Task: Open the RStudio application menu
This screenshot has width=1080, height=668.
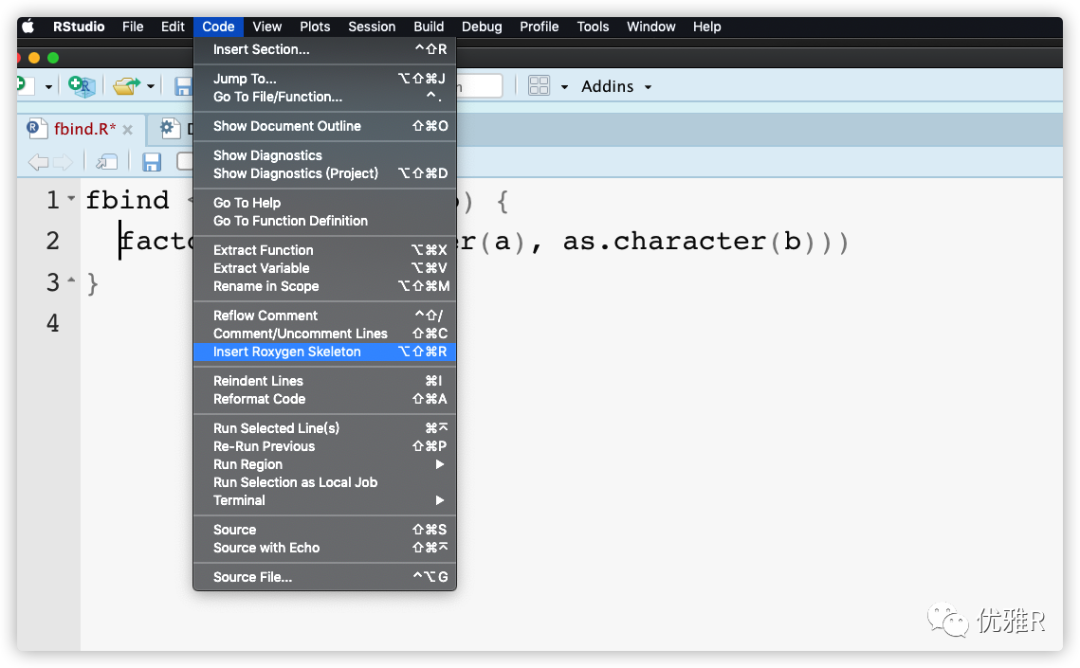Action: pos(79,27)
